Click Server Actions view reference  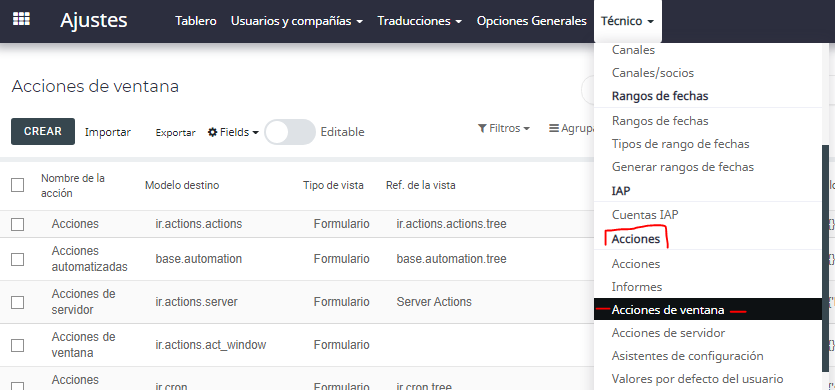tap(434, 302)
